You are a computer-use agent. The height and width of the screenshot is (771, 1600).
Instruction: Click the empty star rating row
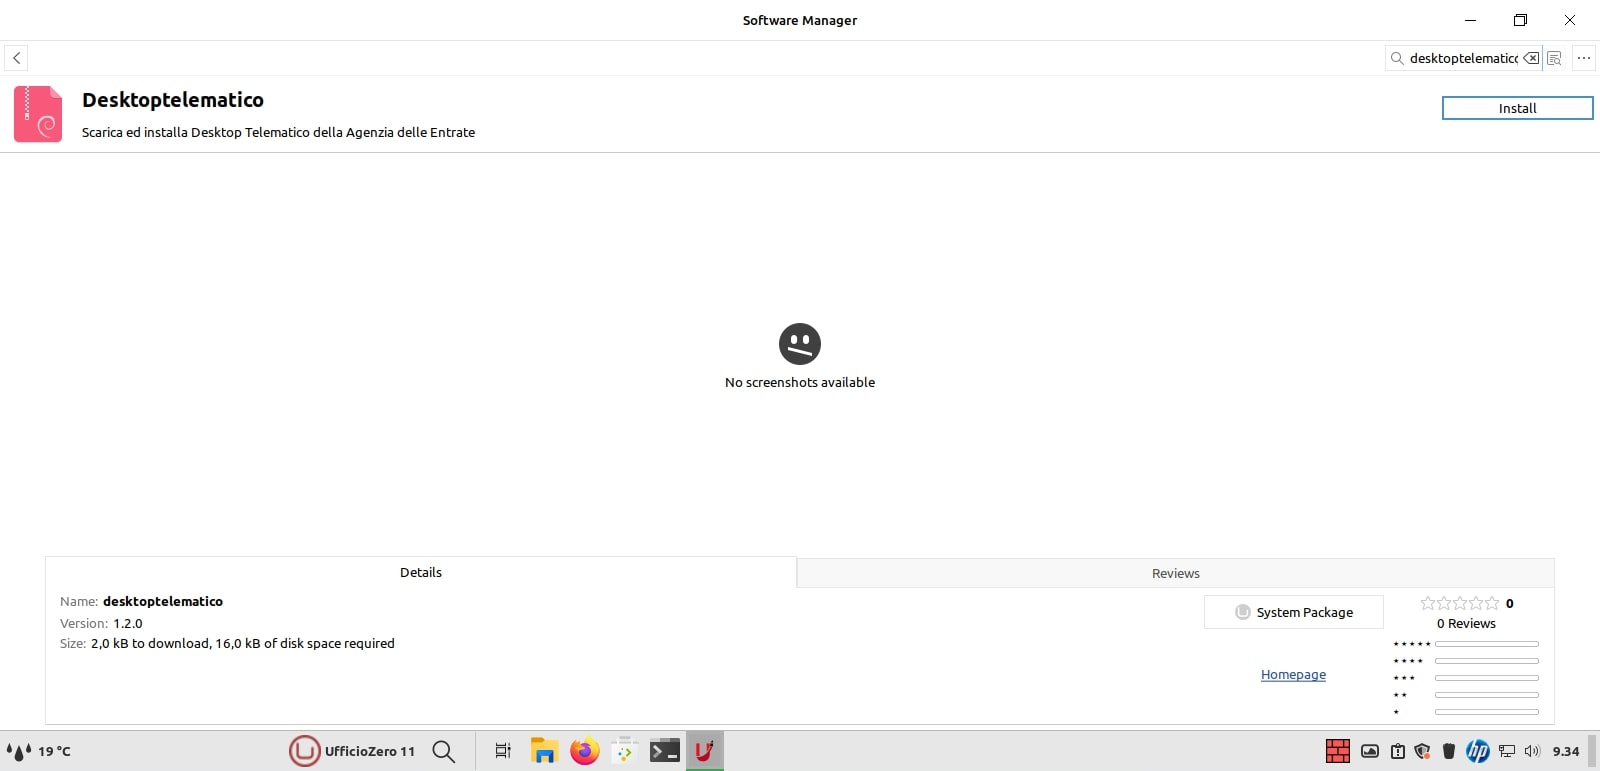click(x=1460, y=603)
